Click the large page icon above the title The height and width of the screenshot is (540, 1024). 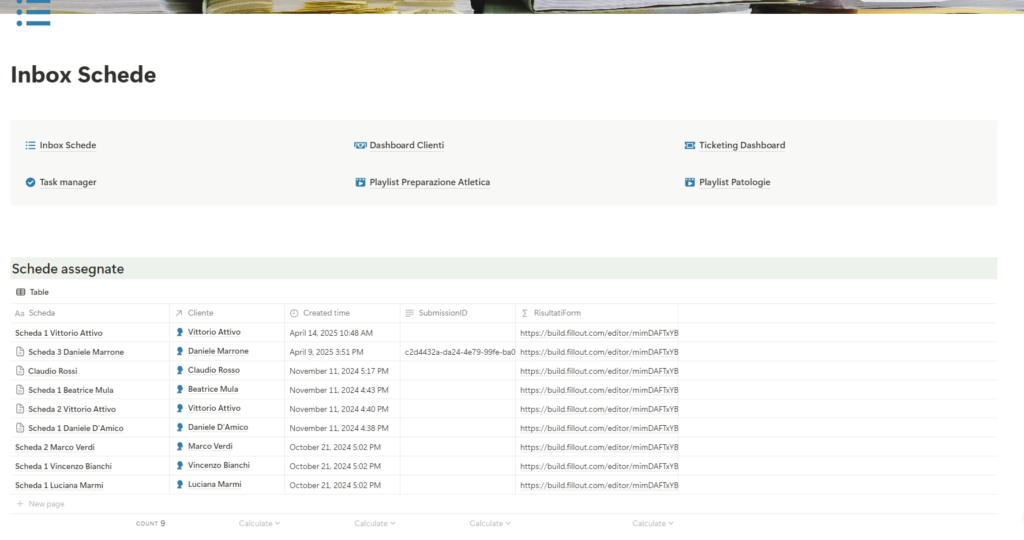click(x=33, y=13)
